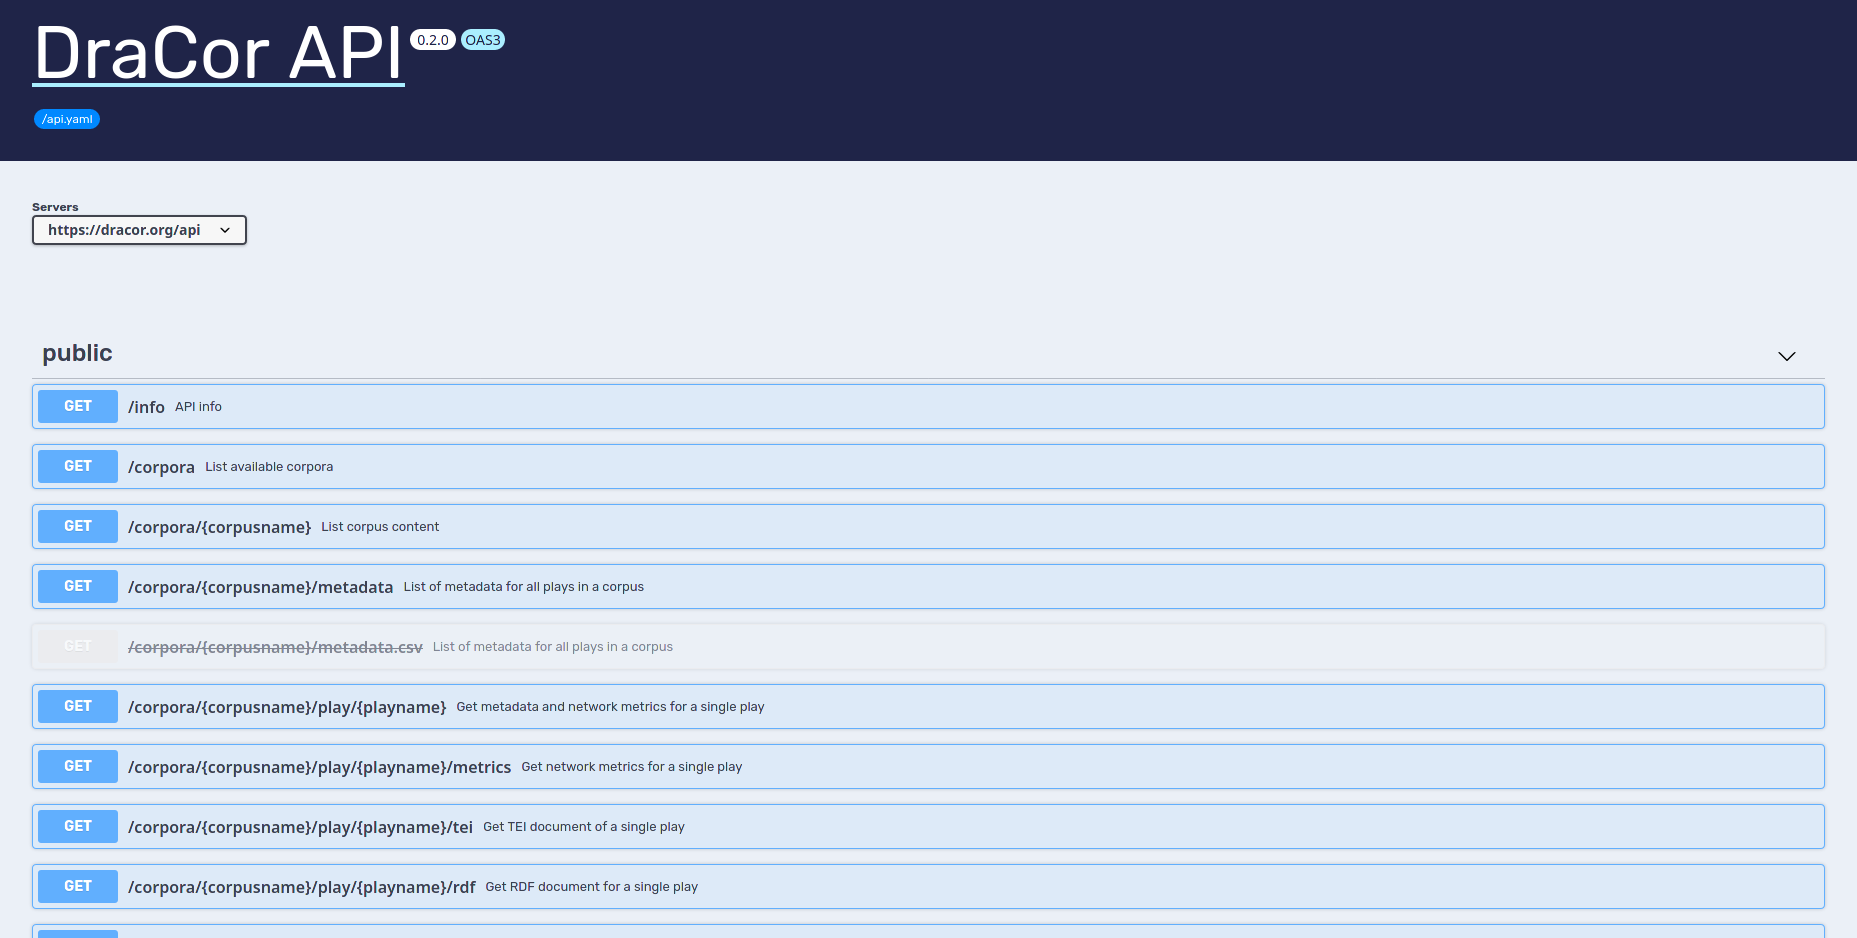Expand the play rdf endpoint
Image resolution: width=1857 pixels, height=938 pixels.
[301, 887]
